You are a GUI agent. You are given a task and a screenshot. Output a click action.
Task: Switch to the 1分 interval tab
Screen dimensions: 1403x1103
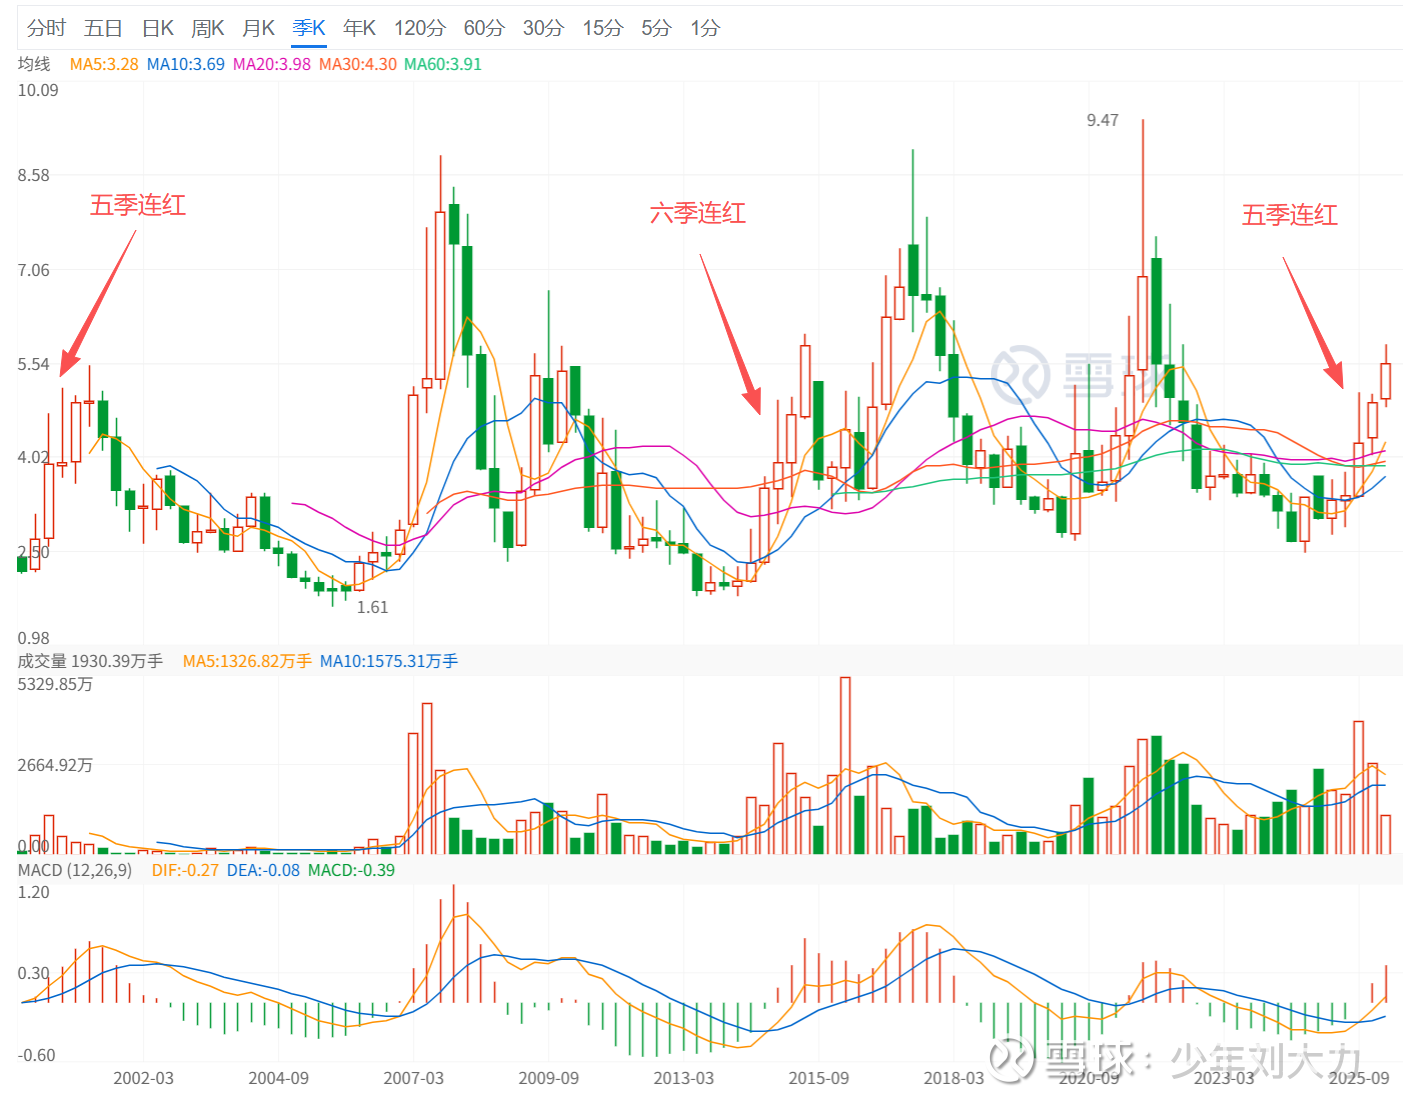705,28
